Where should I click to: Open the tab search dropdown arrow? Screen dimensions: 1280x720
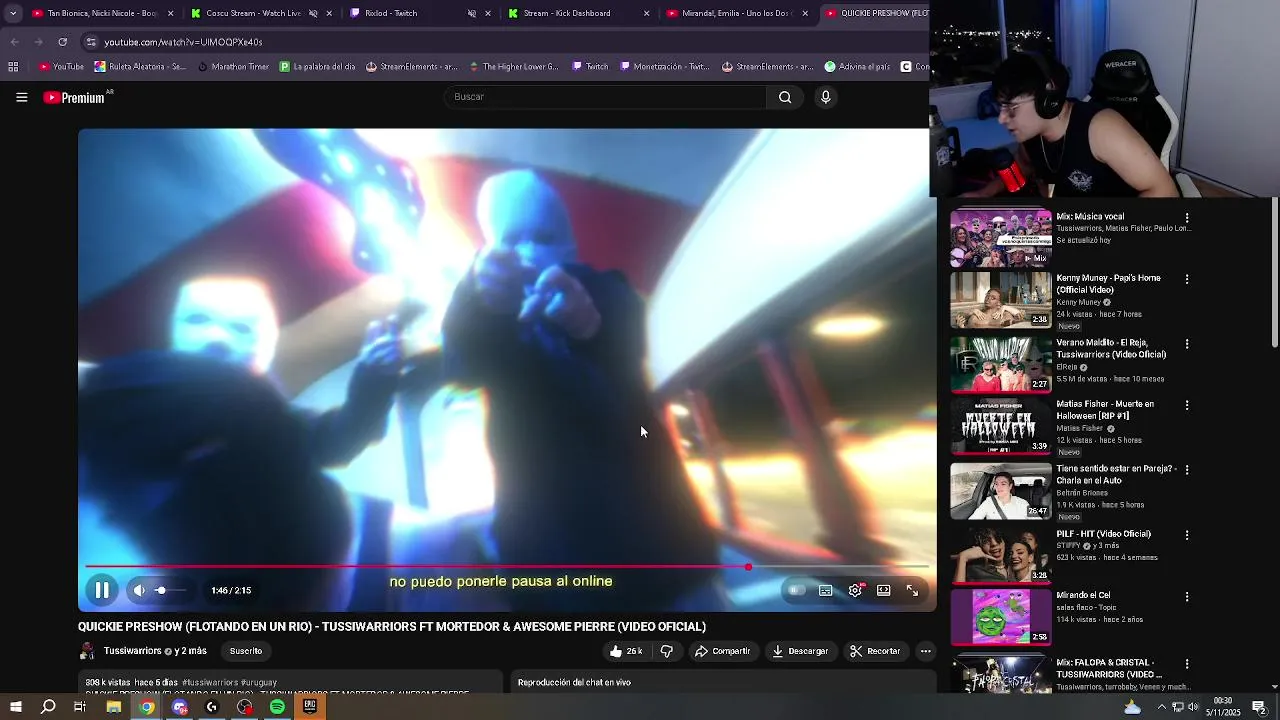pos(13,13)
